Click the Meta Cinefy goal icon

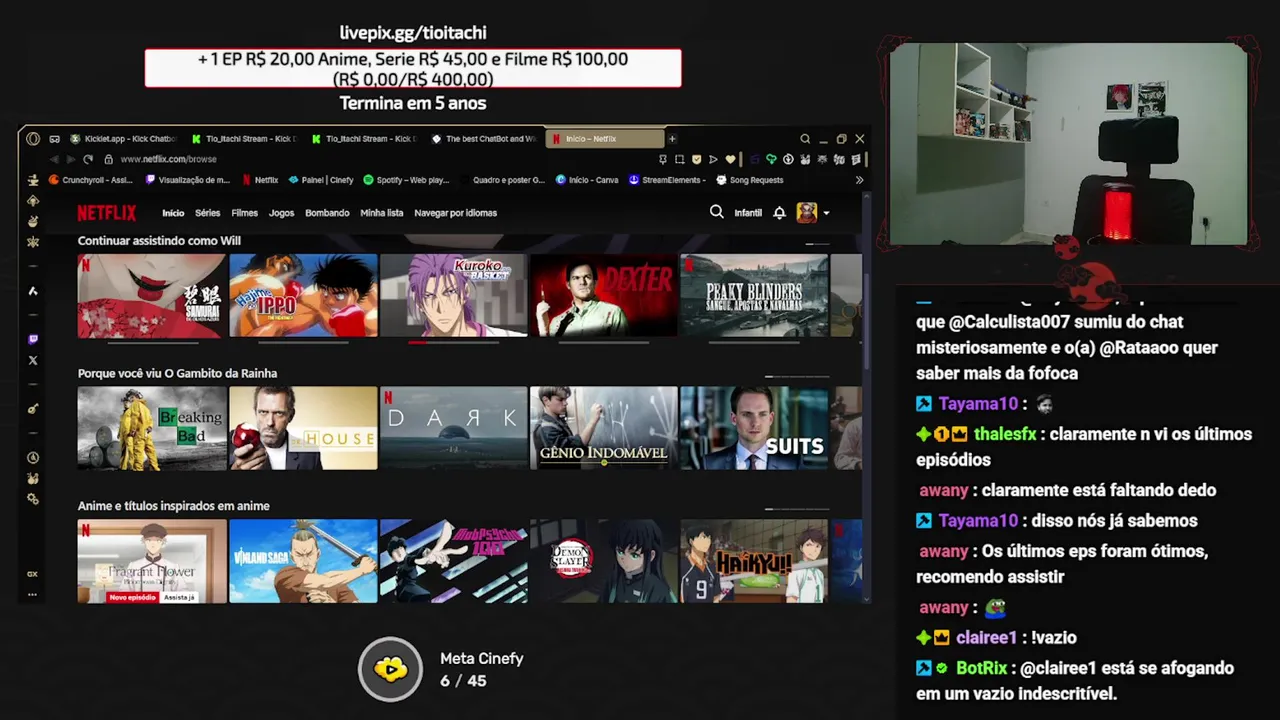click(x=390, y=669)
